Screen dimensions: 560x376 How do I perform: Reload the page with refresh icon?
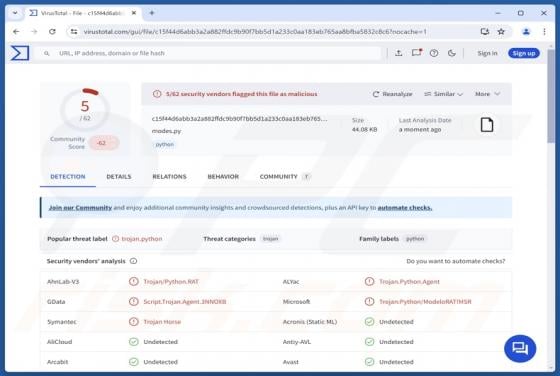click(52, 32)
